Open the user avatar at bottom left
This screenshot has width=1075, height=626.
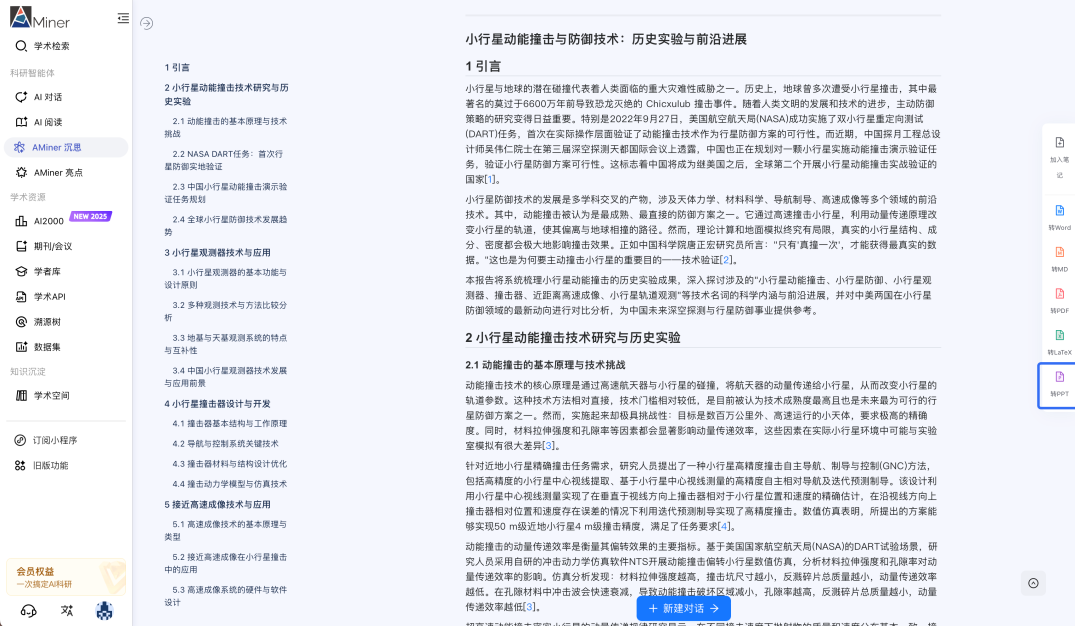tap(103, 611)
